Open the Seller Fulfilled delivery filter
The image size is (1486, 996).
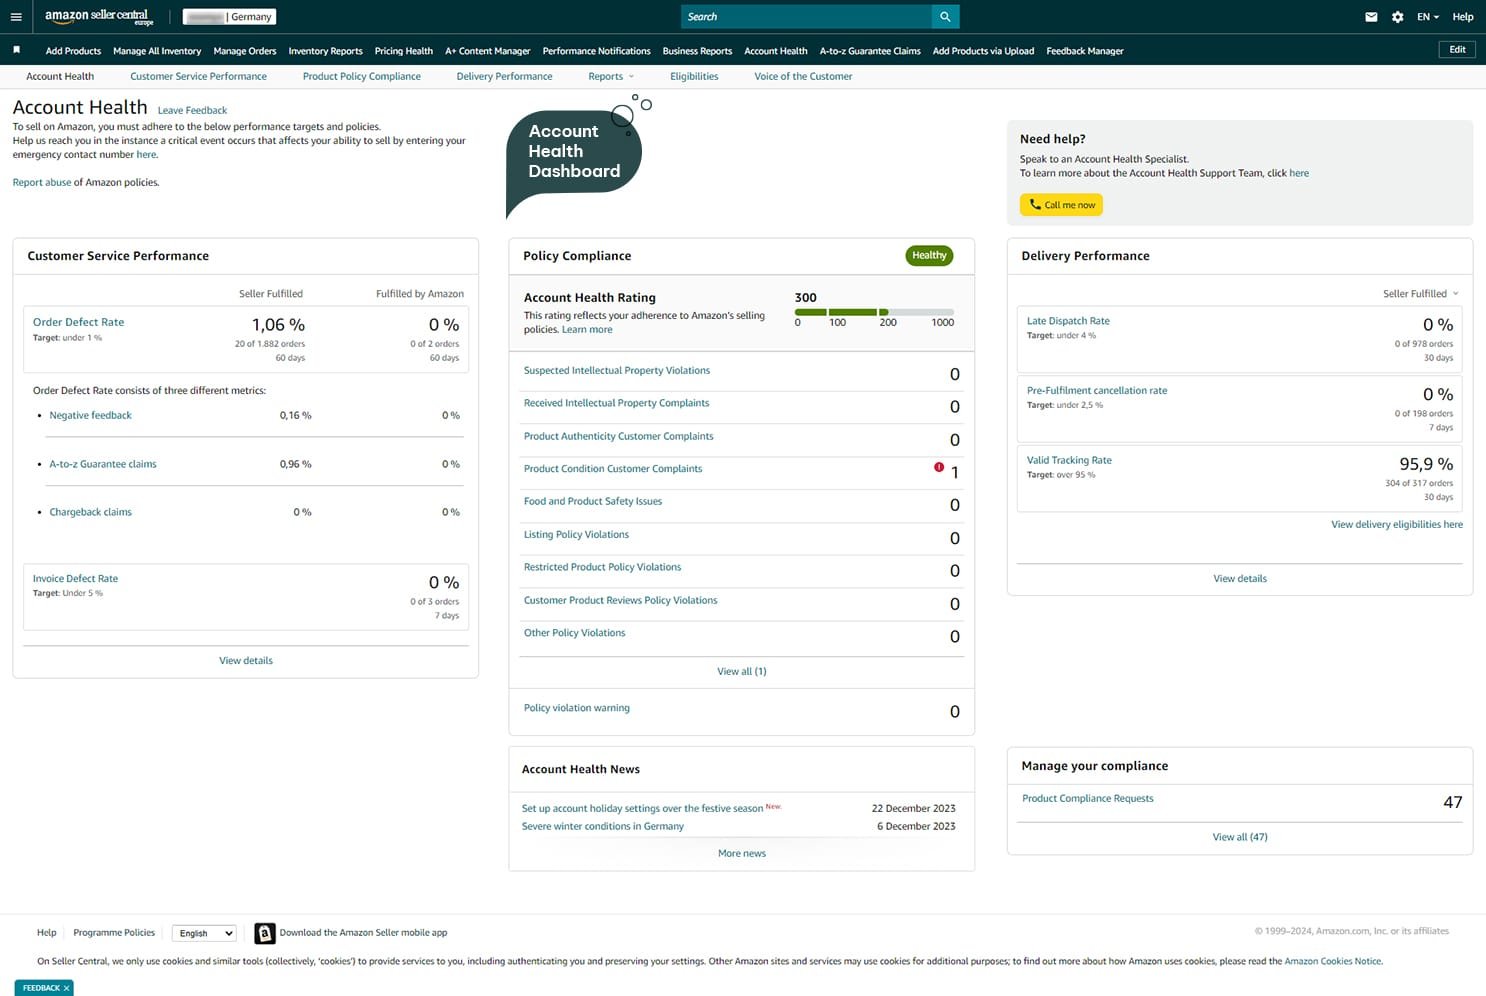tap(1420, 294)
